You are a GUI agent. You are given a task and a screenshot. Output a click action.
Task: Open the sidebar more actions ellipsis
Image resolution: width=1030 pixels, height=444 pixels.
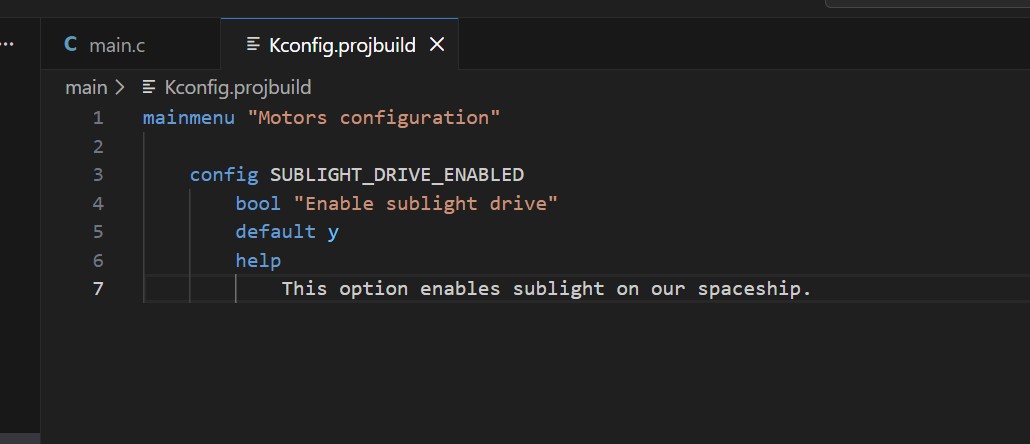tap(8, 44)
